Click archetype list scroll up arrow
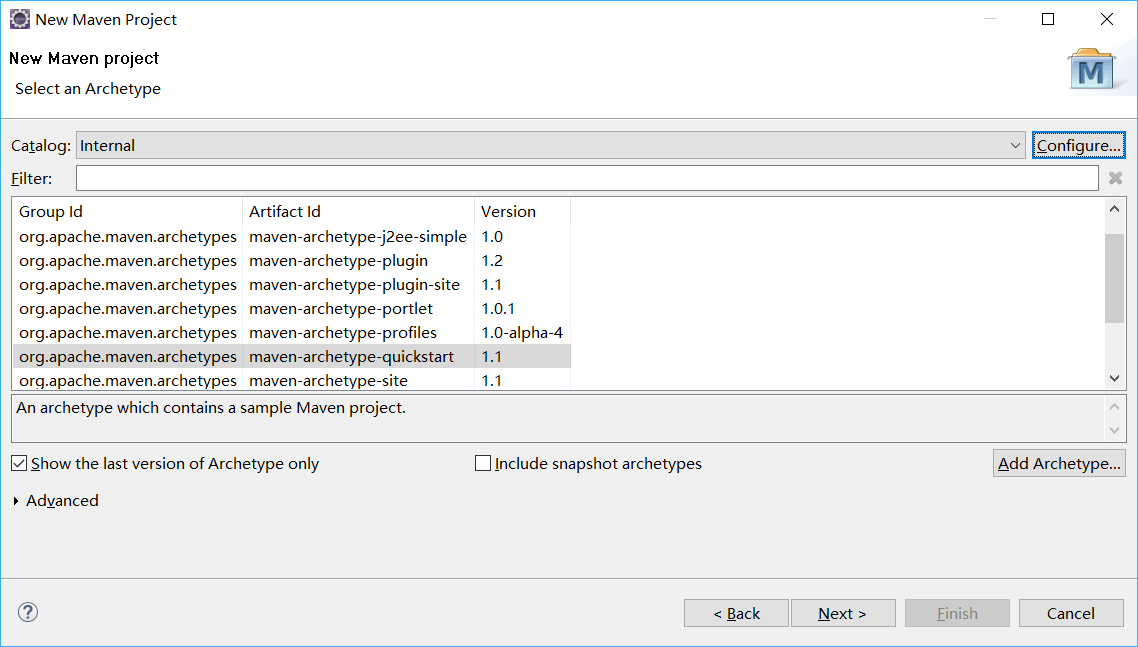1138x647 pixels. coord(1115,209)
